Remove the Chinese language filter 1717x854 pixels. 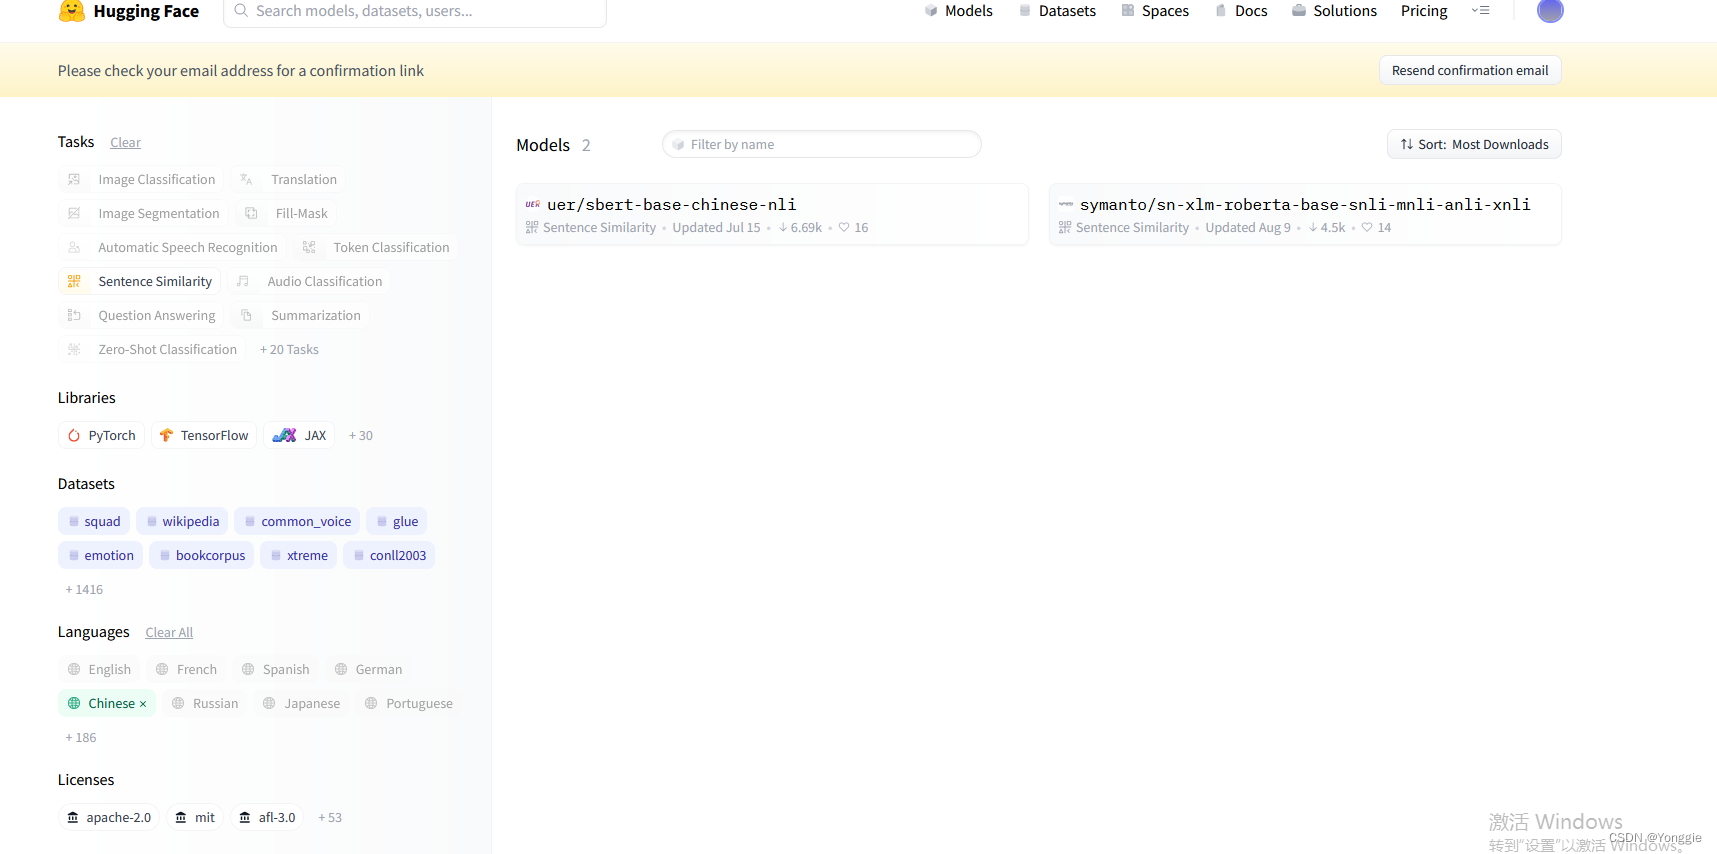(143, 704)
